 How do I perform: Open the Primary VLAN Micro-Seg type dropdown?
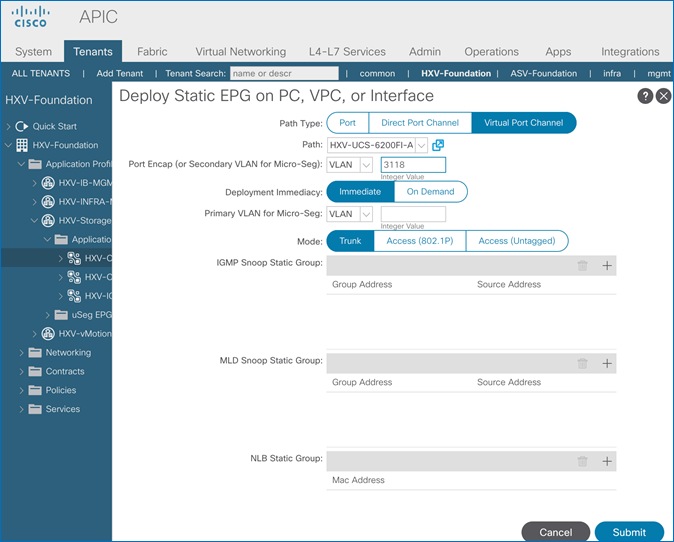point(349,214)
